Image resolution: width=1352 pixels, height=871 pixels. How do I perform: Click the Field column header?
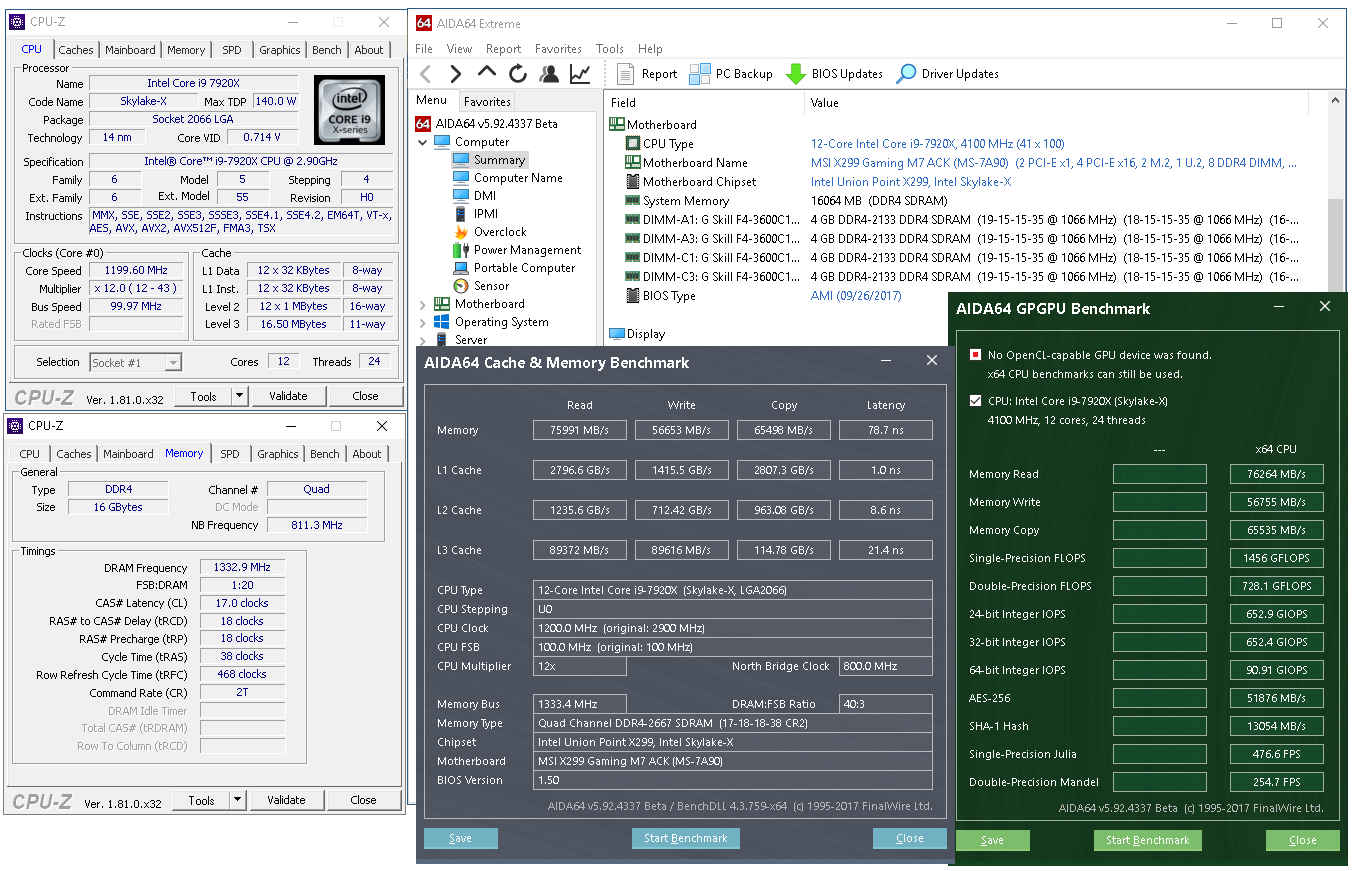[704, 102]
